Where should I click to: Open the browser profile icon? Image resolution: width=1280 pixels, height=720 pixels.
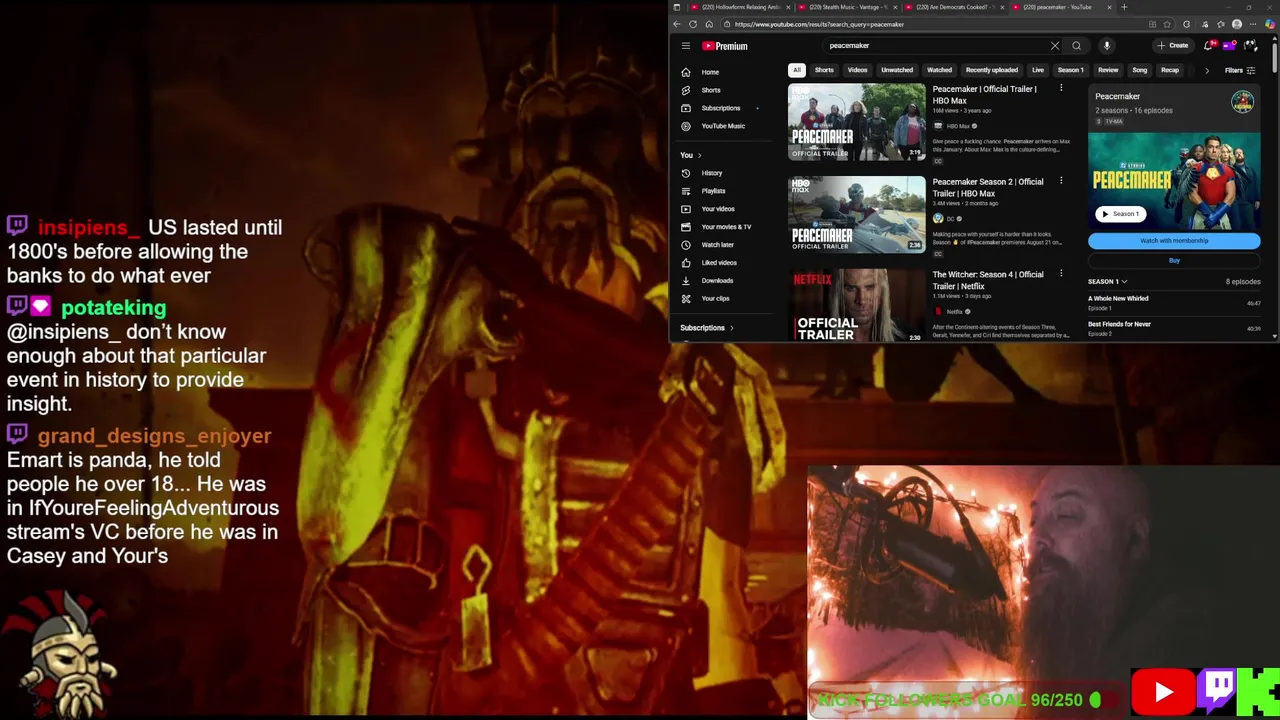point(1237,24)
